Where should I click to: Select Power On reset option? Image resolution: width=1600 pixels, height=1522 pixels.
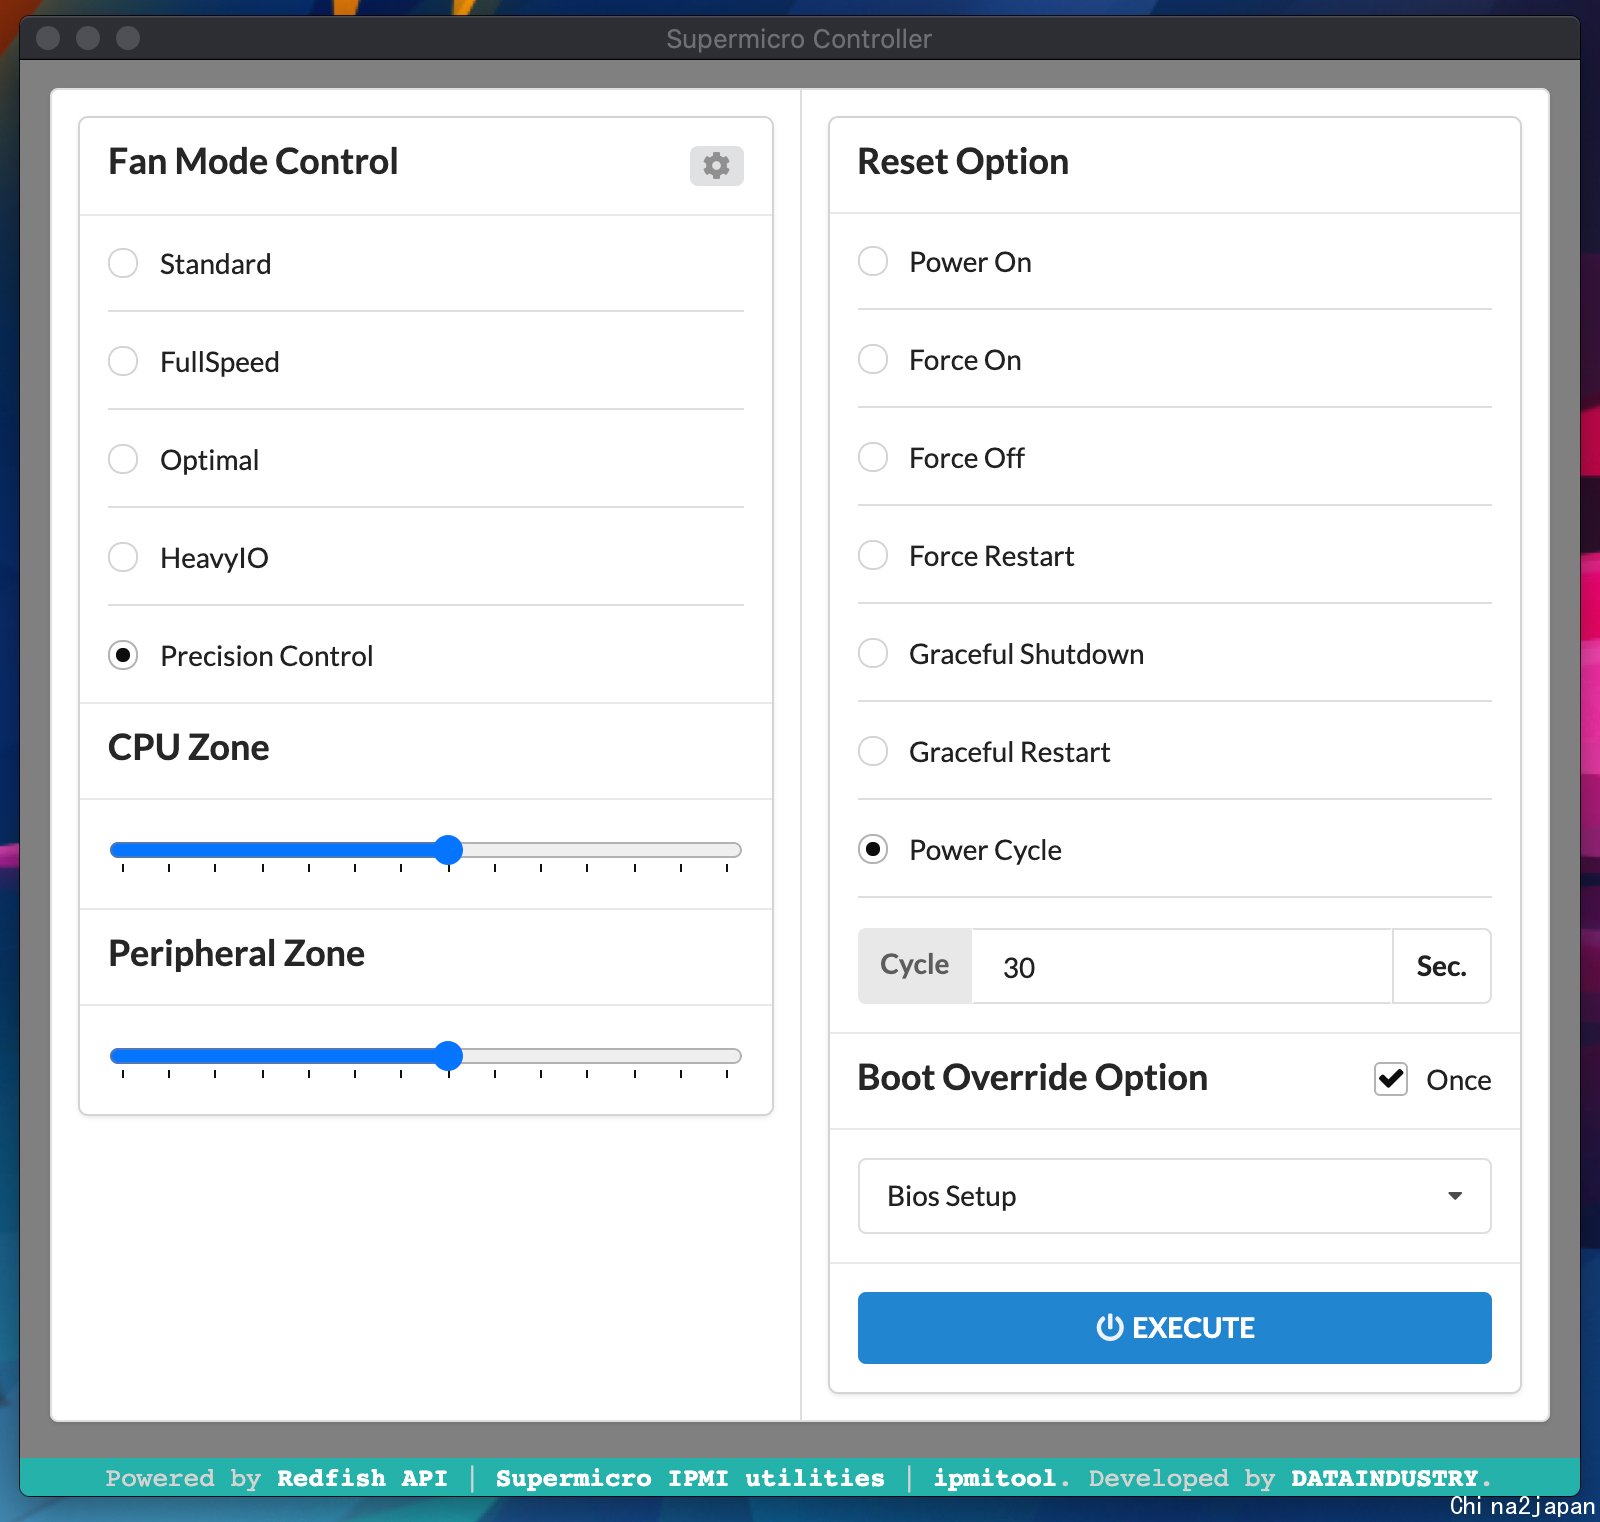873,261
